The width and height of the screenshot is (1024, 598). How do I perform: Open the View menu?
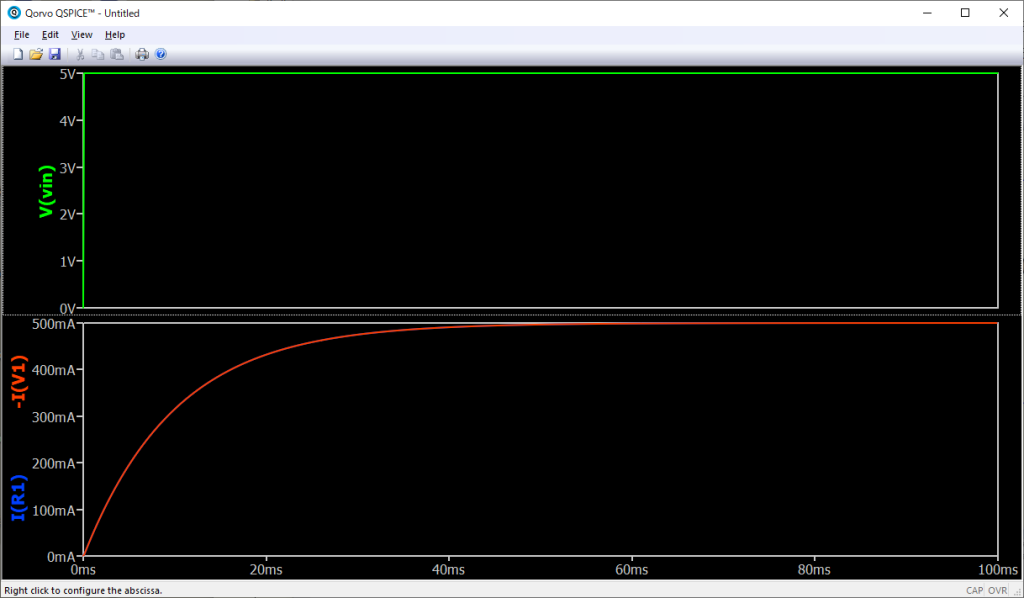tap(81, 35)
